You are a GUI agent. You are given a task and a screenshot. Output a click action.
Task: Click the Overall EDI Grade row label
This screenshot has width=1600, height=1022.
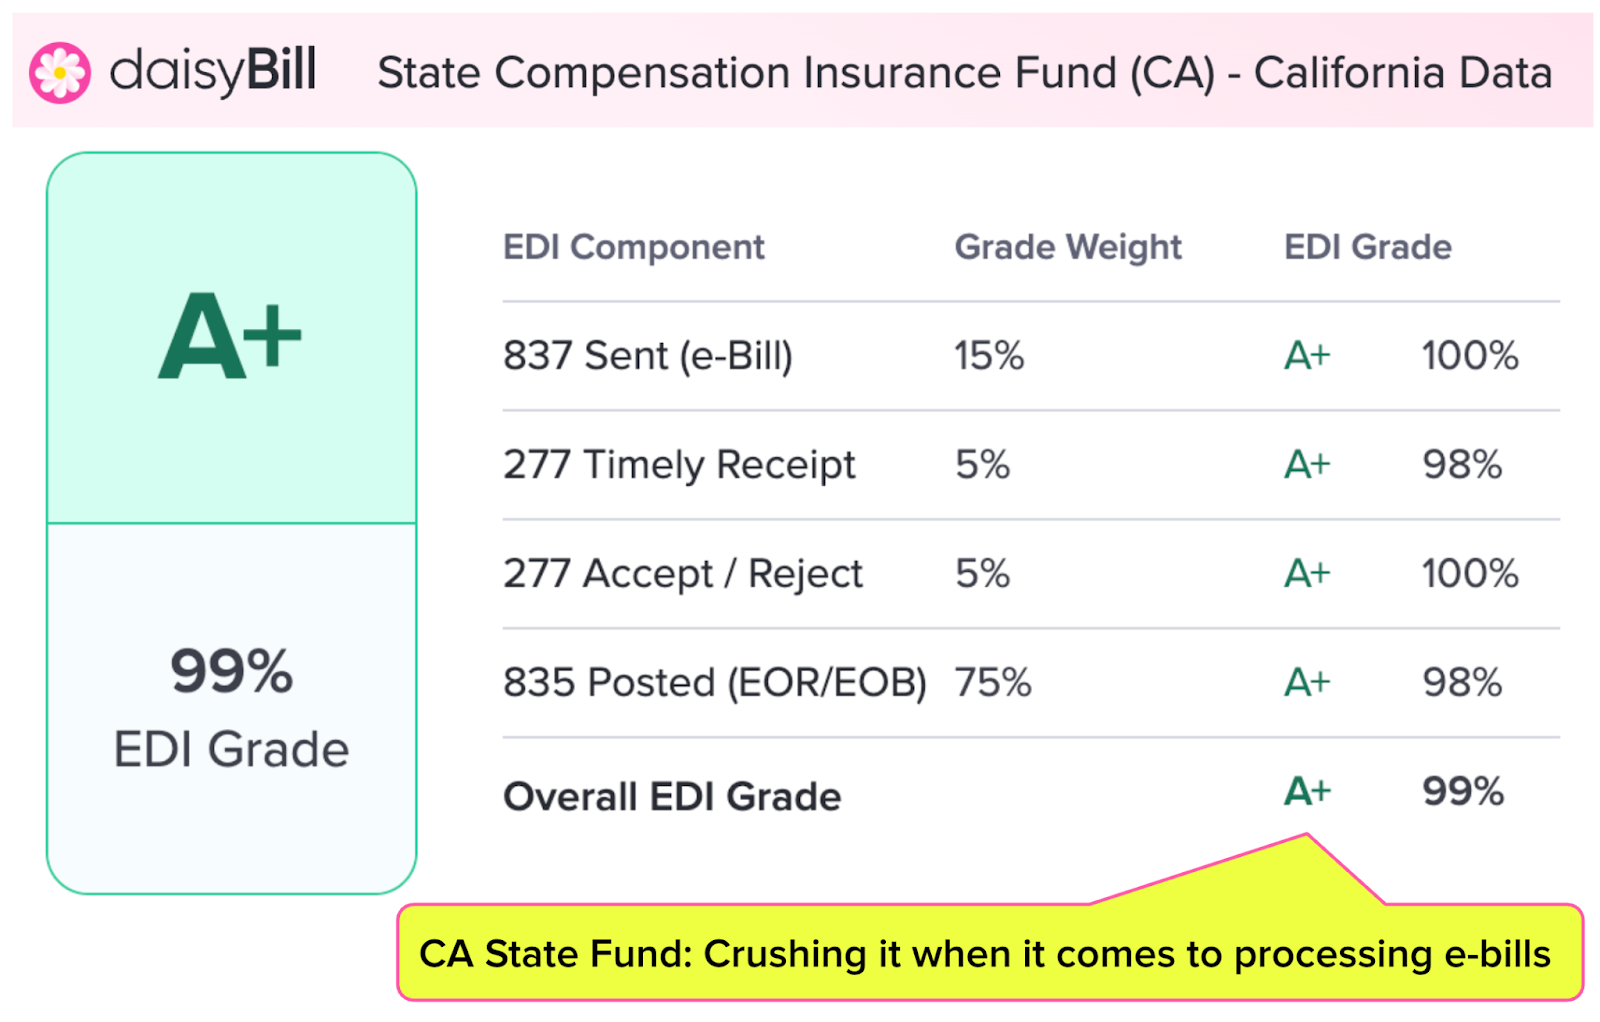click(x=672, y=797)
